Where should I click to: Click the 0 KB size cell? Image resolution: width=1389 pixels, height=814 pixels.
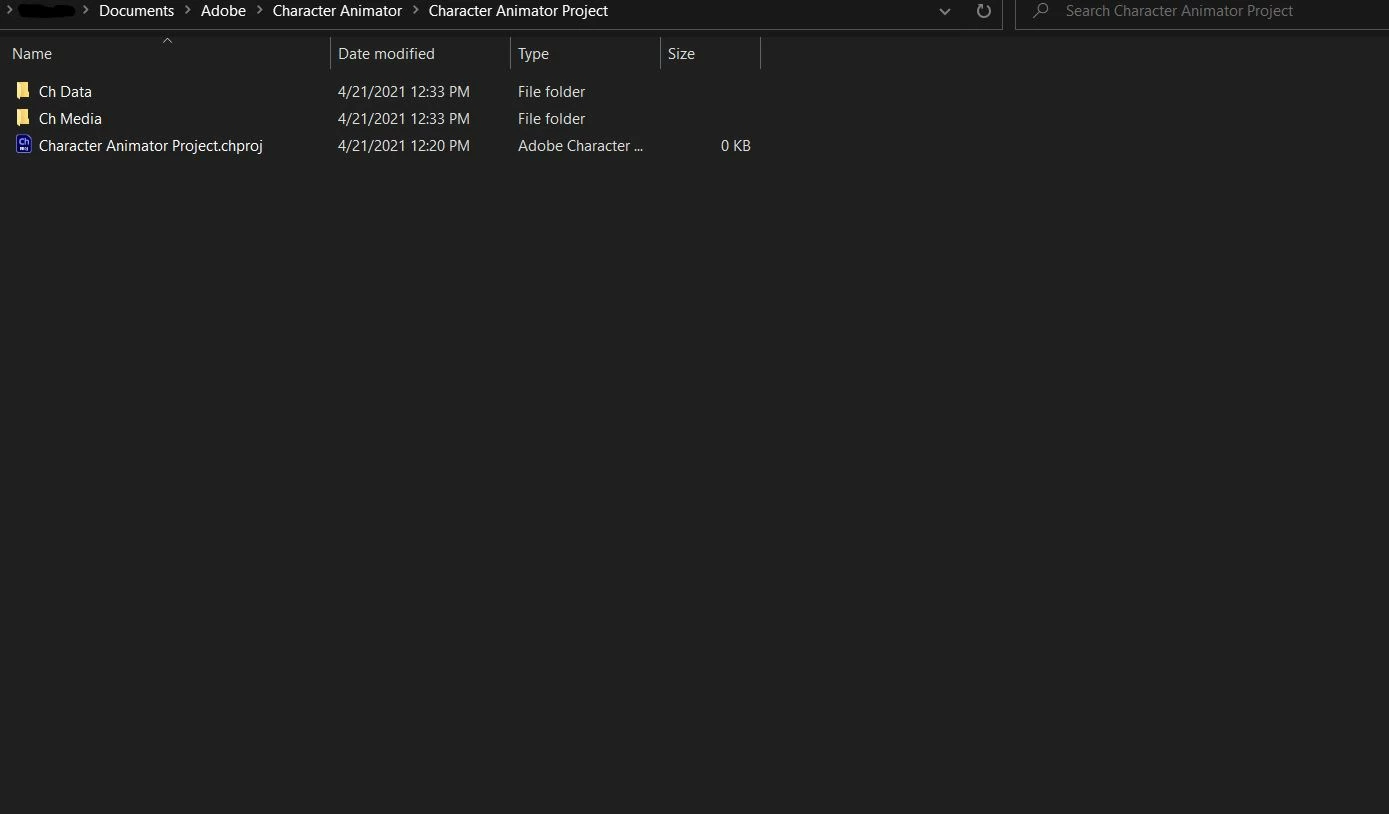click(x=735, y=145)
